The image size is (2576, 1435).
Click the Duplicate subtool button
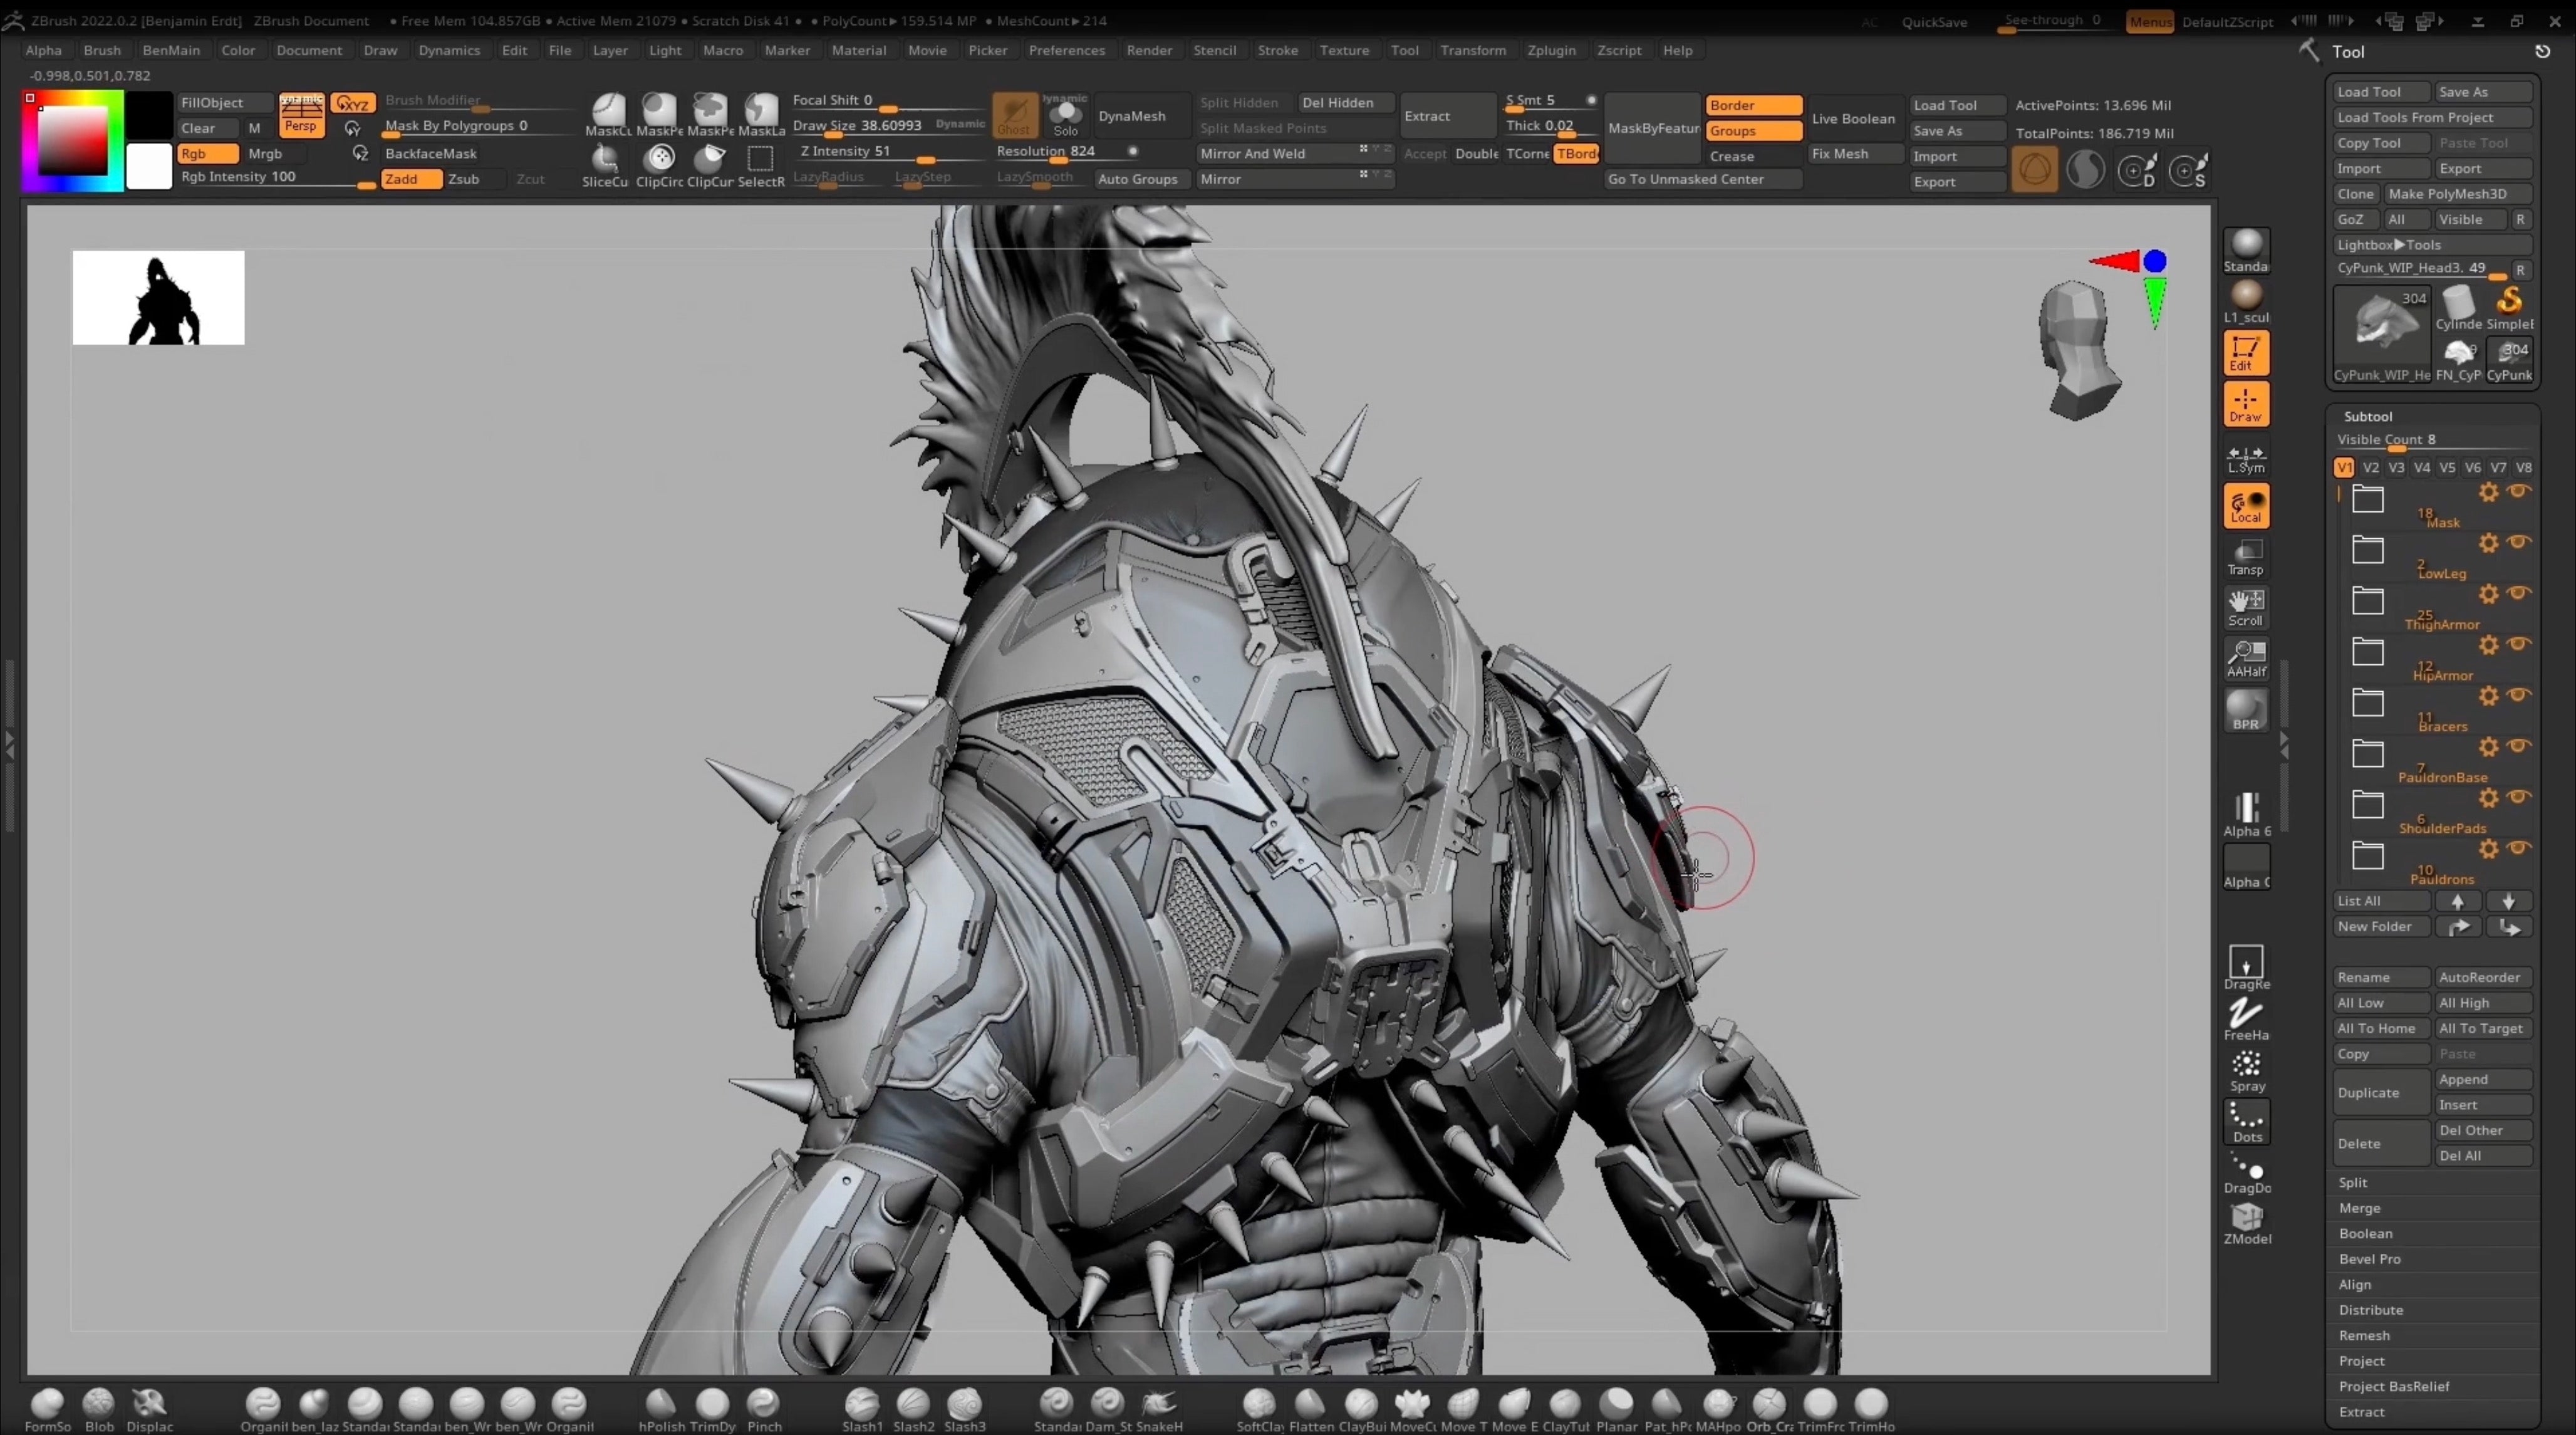pyautogui.click(x=2381, y=1092)
